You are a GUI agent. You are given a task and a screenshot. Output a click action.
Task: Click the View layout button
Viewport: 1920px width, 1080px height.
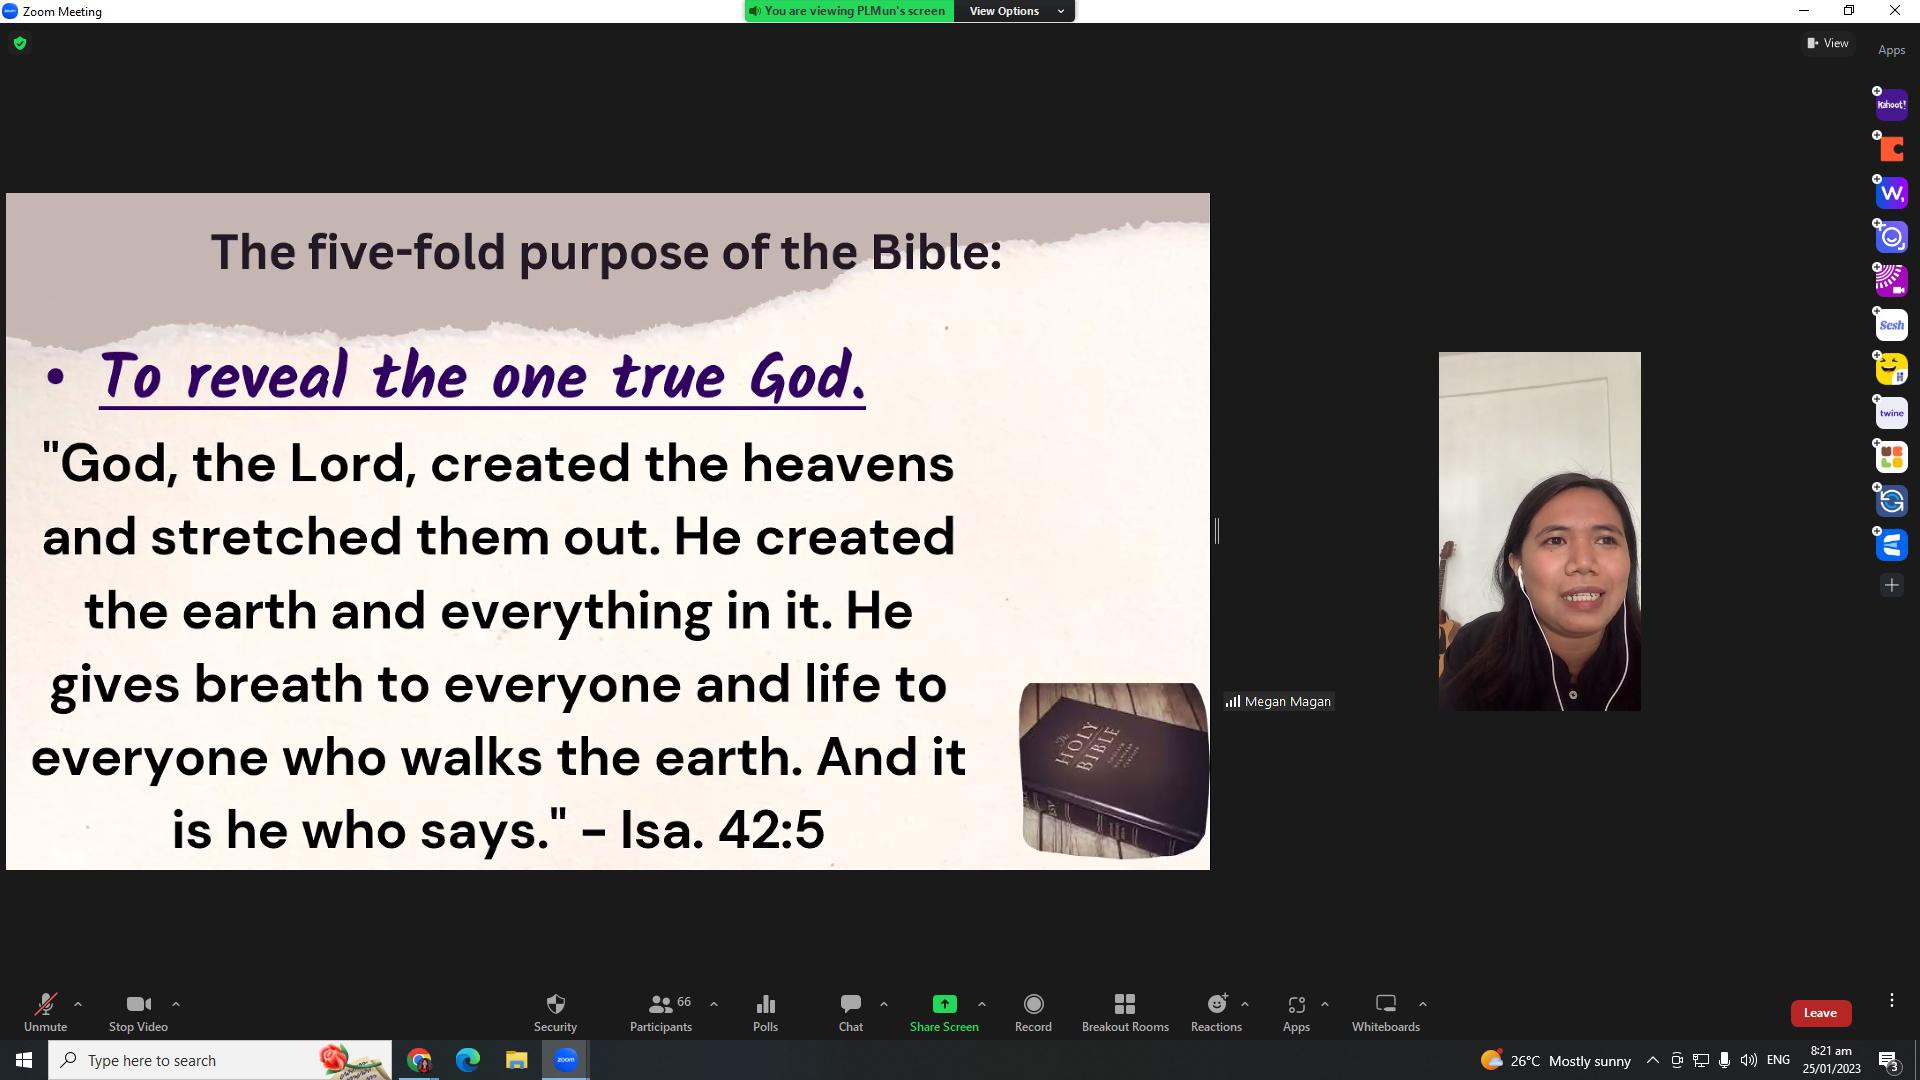pyautogui.click(x=1828, y=43)
